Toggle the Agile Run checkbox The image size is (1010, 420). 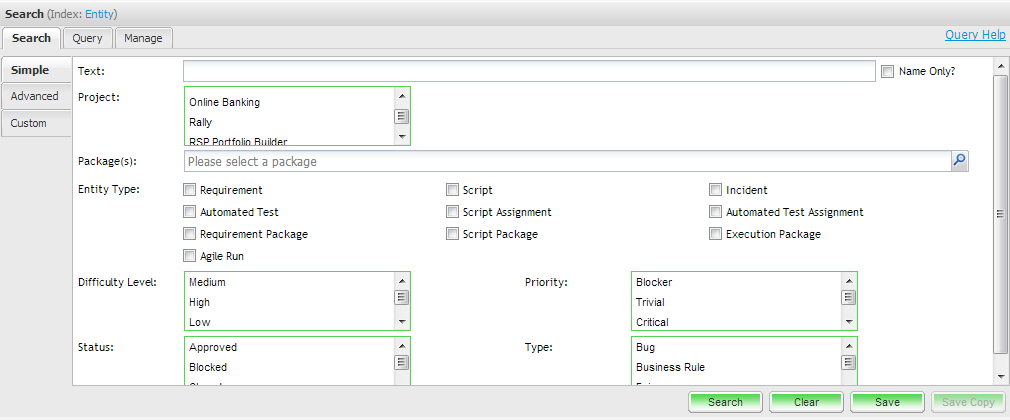[190, 256]
